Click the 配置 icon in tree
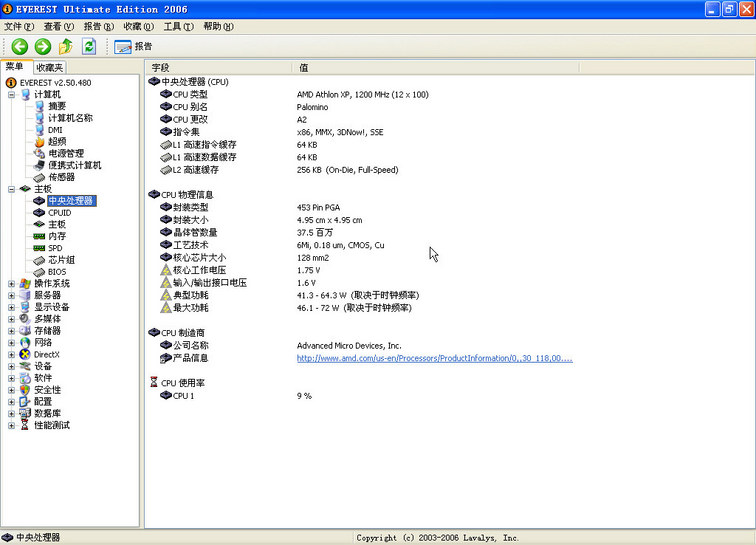The image size is (756, 545). 25,402
